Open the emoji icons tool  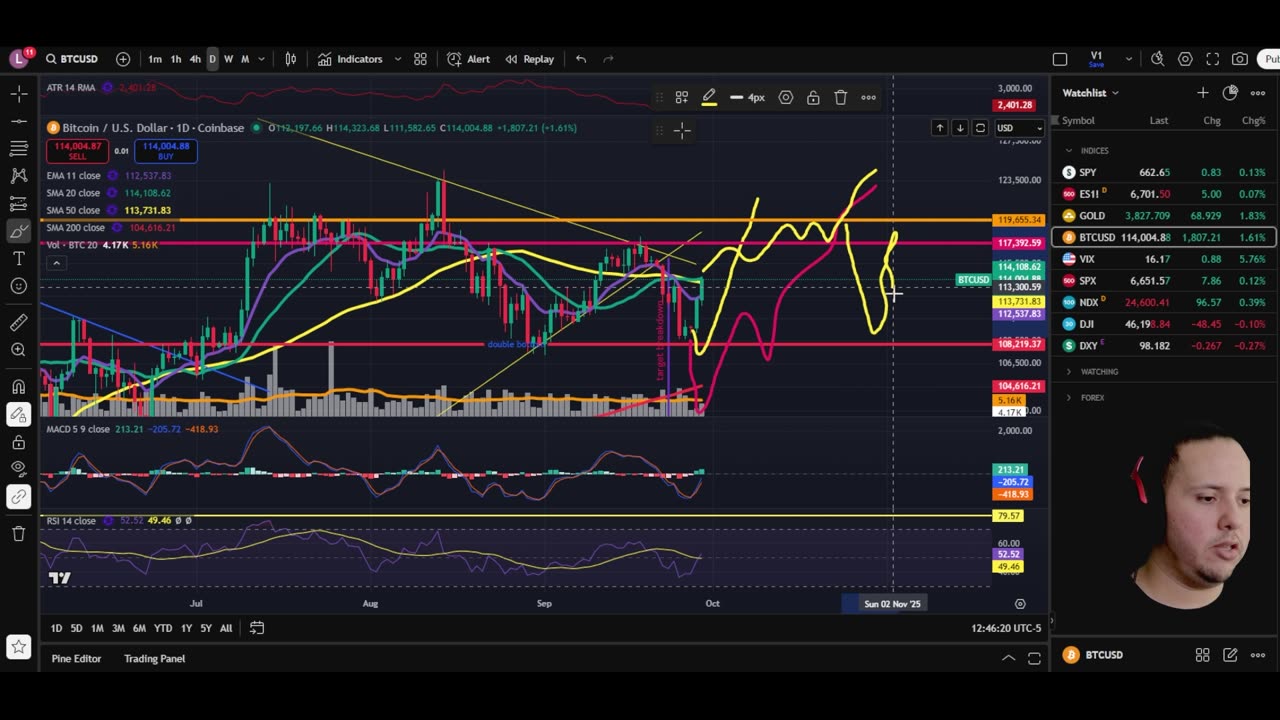tap(19, 286)
